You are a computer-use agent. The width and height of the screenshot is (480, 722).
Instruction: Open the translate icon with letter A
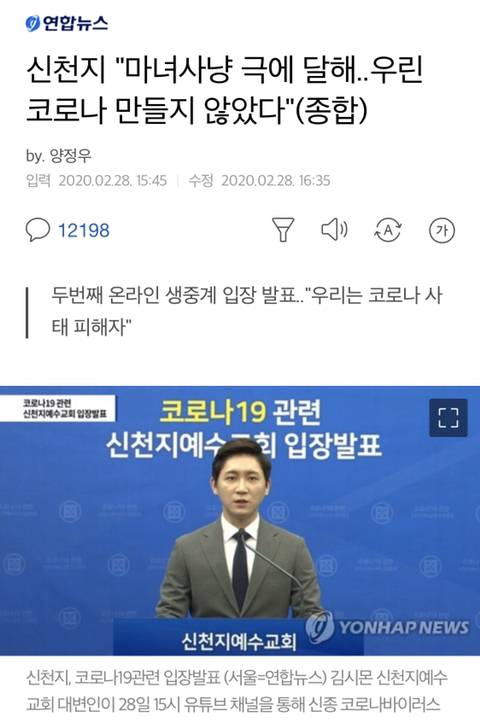[388, 230]
